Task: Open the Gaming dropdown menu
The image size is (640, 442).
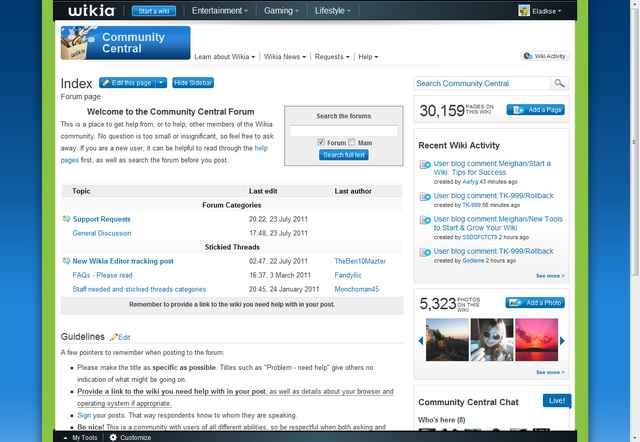Action: (x=281, y=11)
